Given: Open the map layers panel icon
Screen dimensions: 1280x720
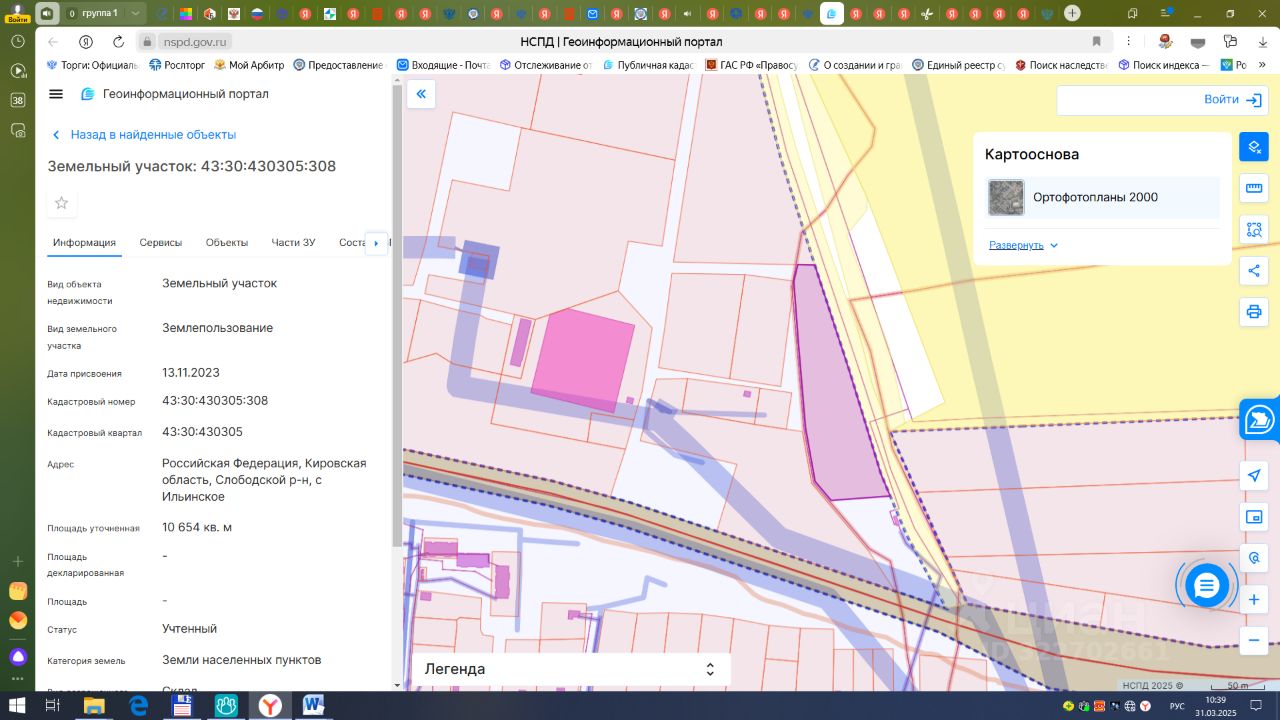Looking at the screenshot, I should click(x=1254, y=147).
